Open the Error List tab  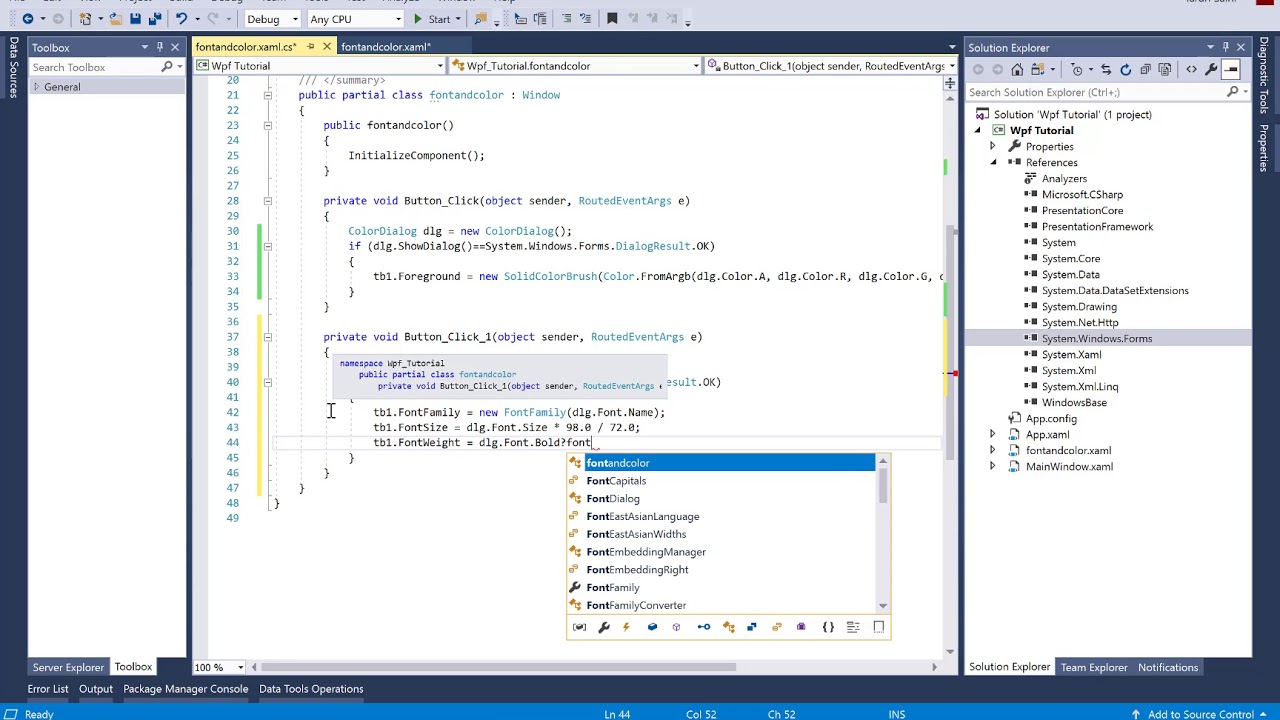pyautogui.click(x=48, y=689)
